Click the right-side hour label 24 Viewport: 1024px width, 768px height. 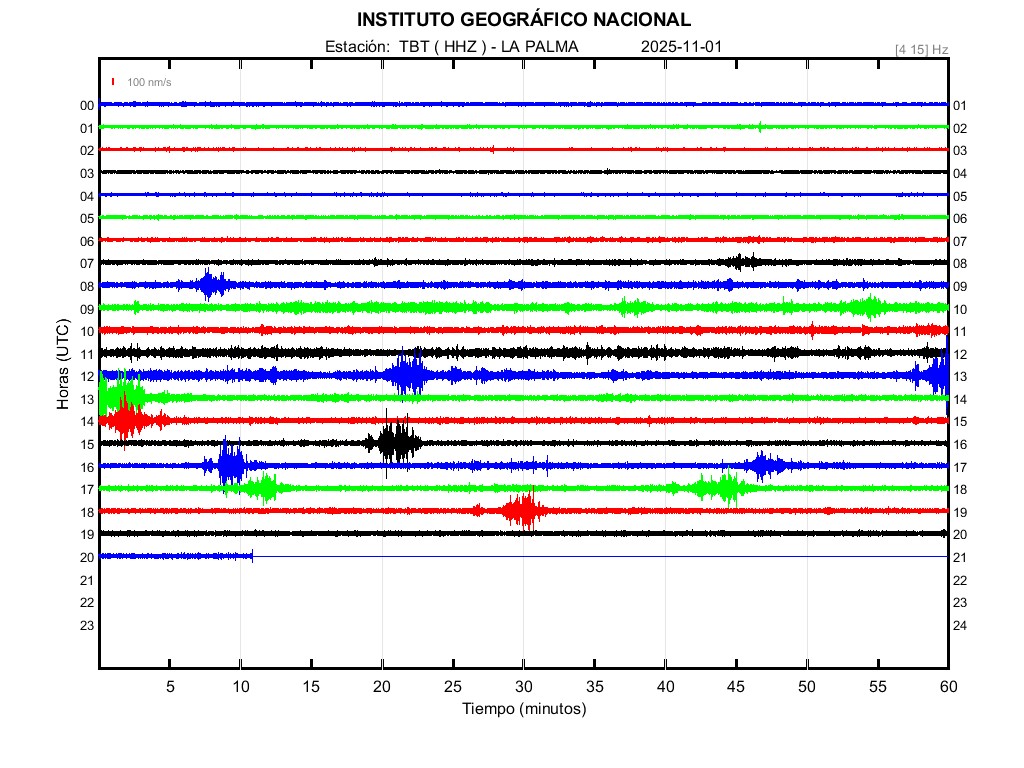coord(960,625)
